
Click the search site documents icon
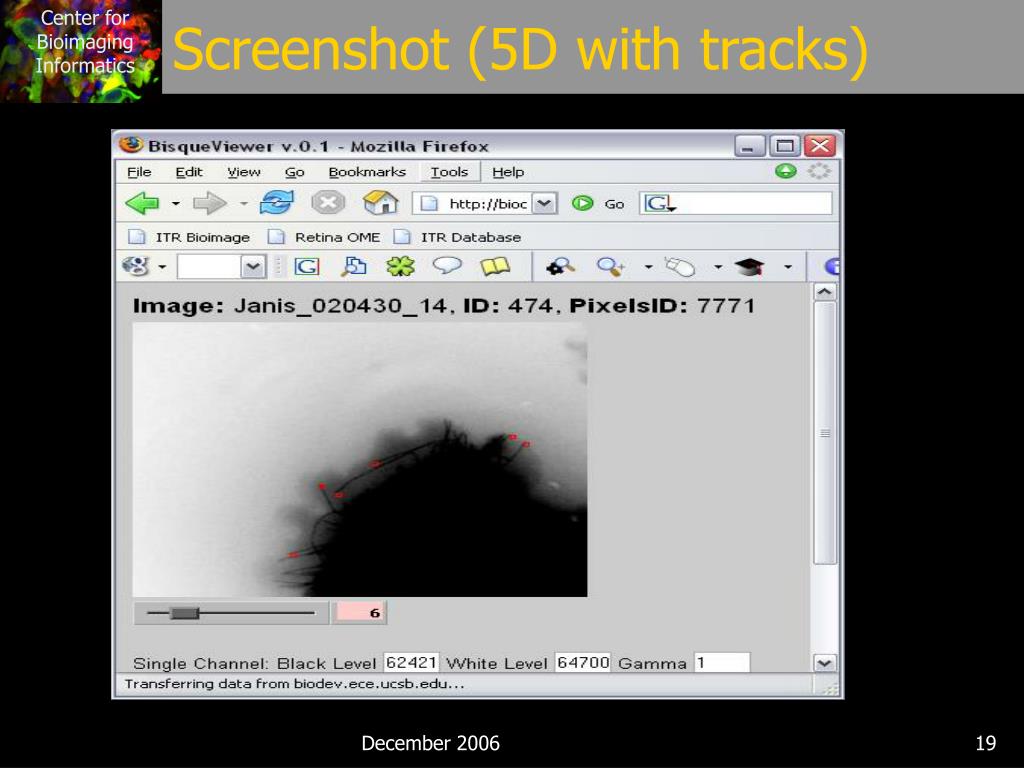click(354, 266)
